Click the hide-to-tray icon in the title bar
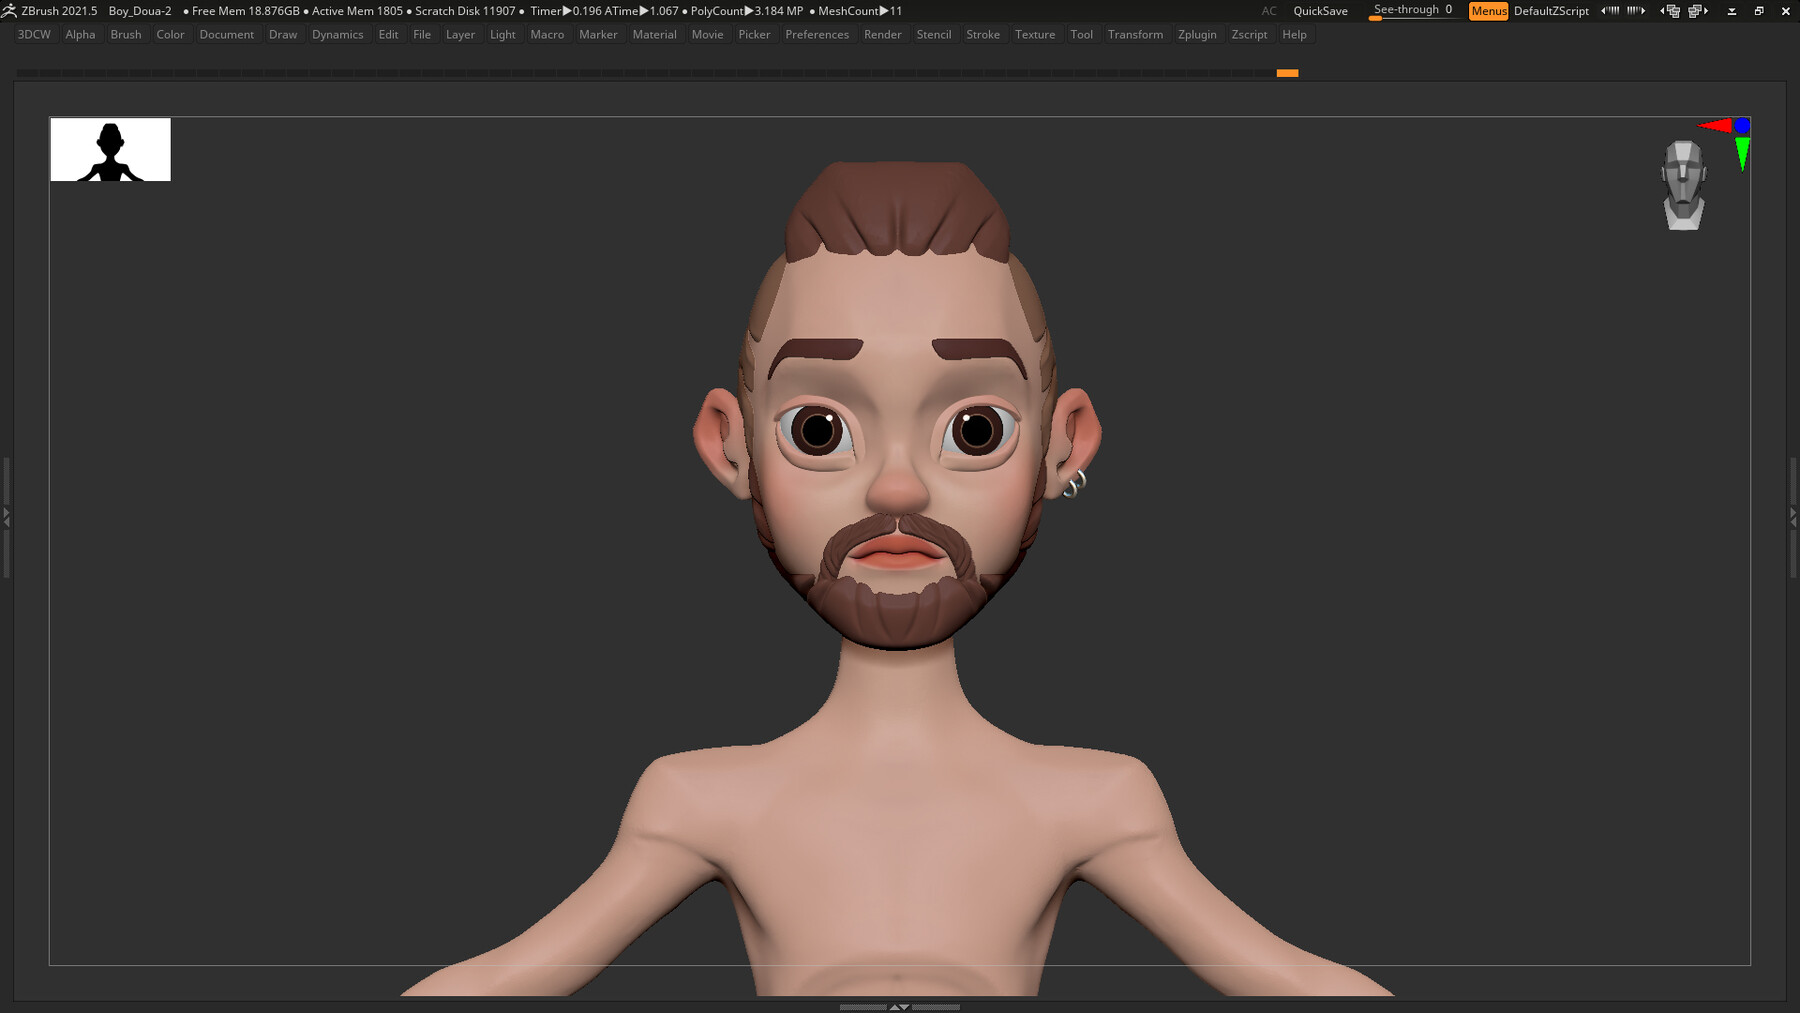 pyautogui.click(x=1732, y=11)
